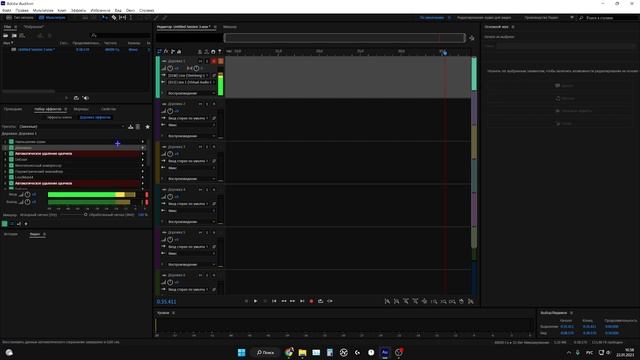Open track 2 stereo input dropdown
Viewport: 640px width, 360px height.
188,118
